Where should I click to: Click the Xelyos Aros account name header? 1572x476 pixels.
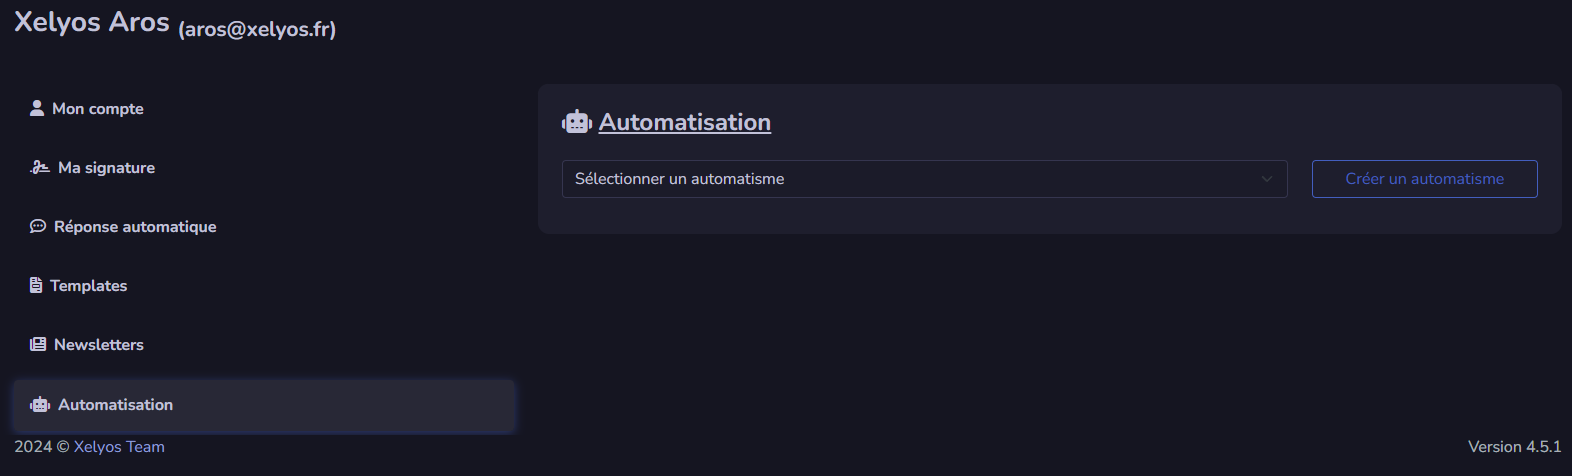point(92,22)
